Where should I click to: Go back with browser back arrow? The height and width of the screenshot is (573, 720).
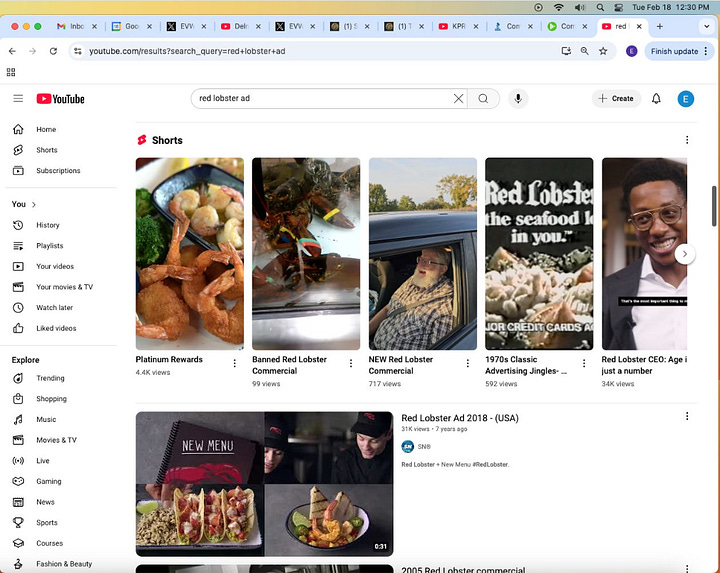coord(12,51)
